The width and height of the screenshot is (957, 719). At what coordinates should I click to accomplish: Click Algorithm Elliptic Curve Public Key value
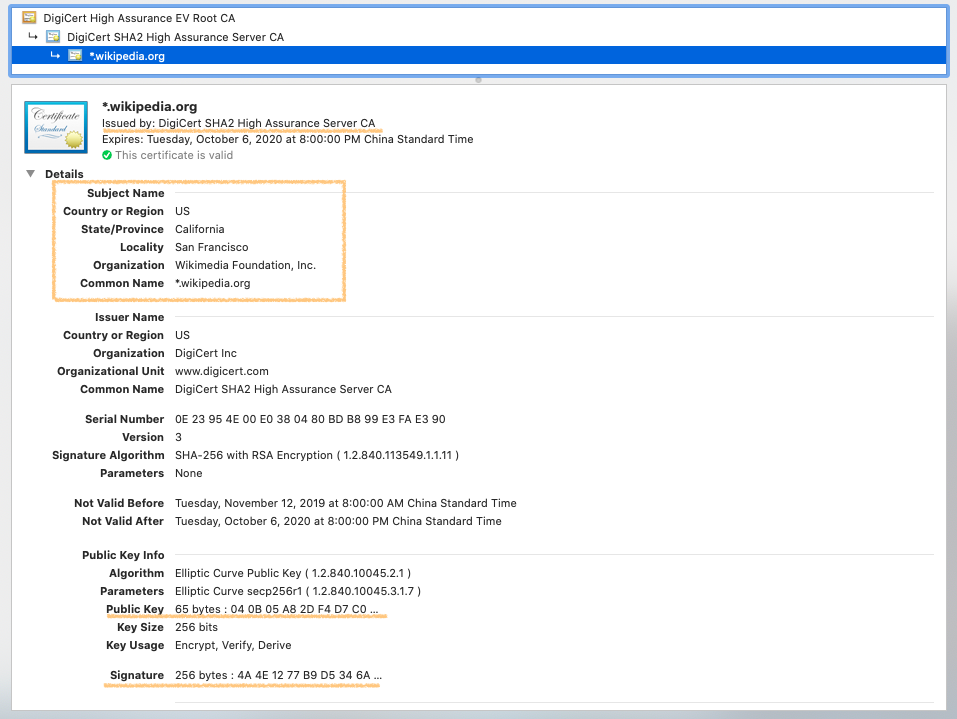pyautogui.click(x=293, y=573)
